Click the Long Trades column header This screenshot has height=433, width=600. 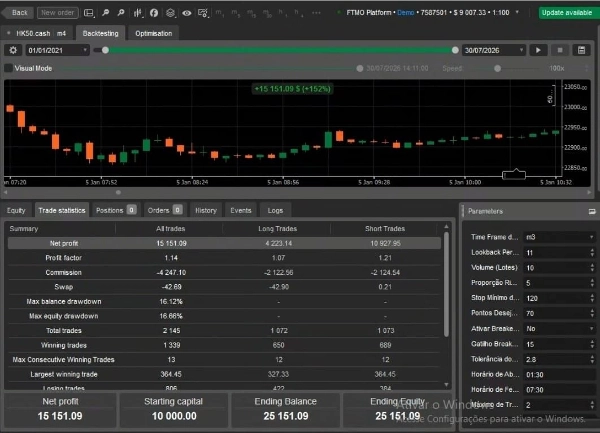(x=277, y=229)
